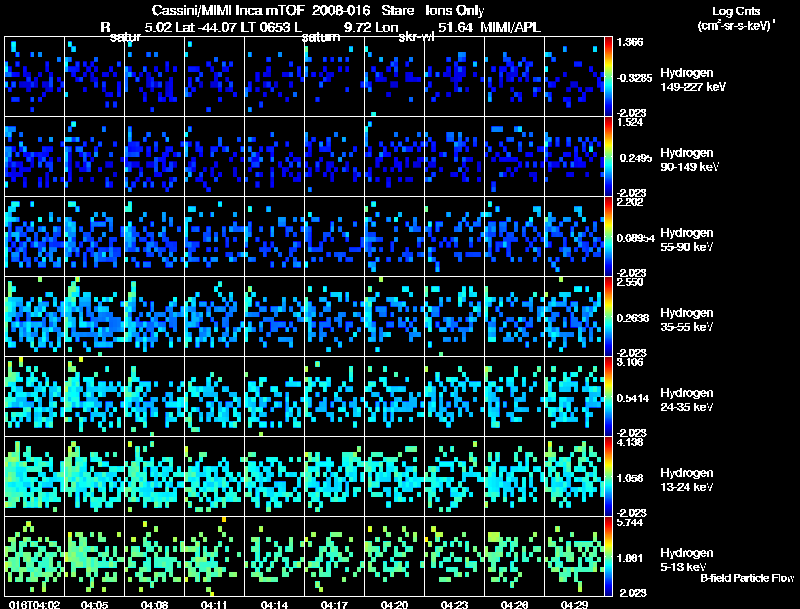Open the 35-55 keV image panel at 04:14
The height and width of the screenshot is (609, 800).
tap(274, 317)
